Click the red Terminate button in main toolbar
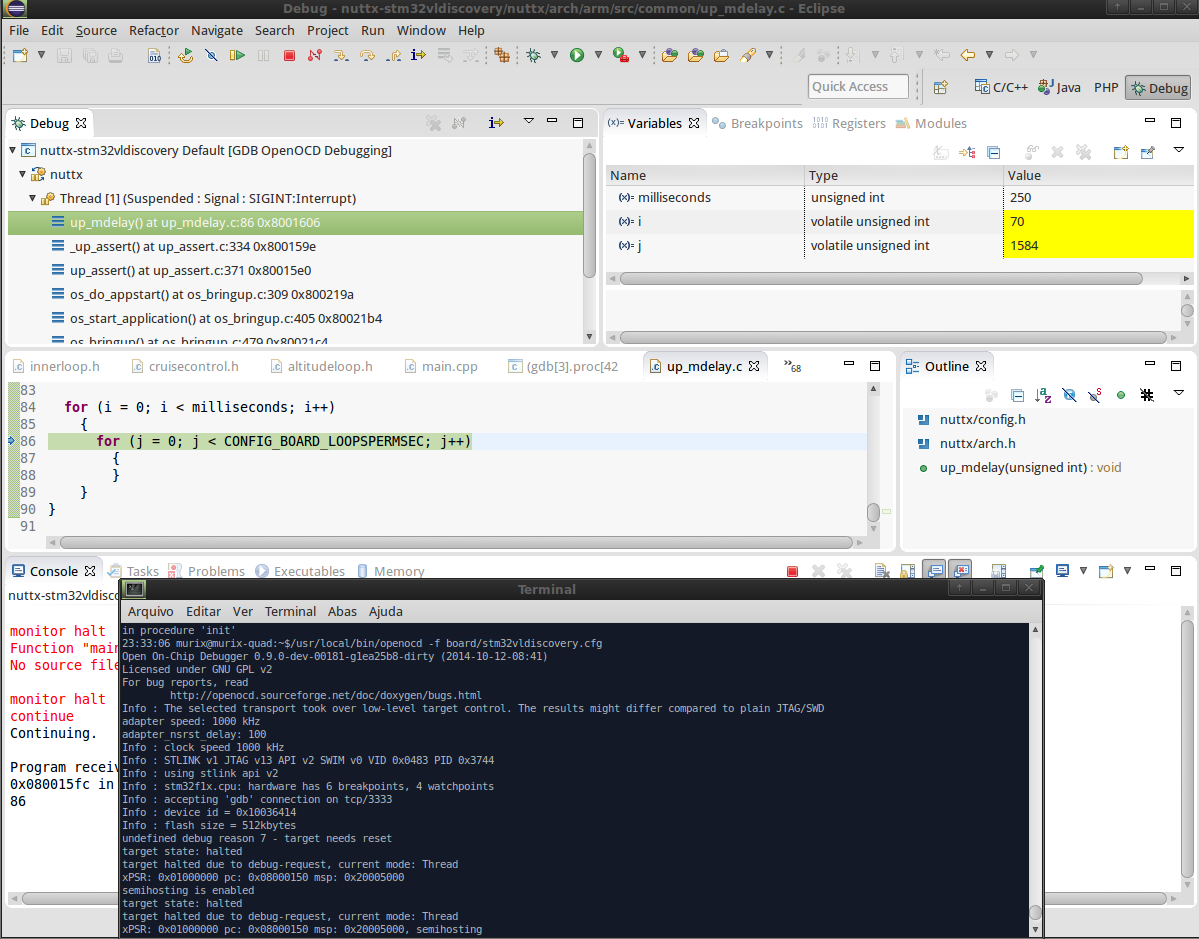Screen dimensions: 1199x939 pyautogui.click(x=289, y=55)
